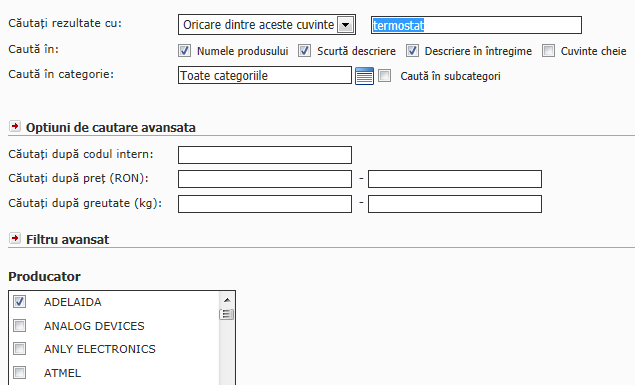Expand Optiuni de cautare avansata section
This screenshot has width=635, height=385.
[111, 128]
